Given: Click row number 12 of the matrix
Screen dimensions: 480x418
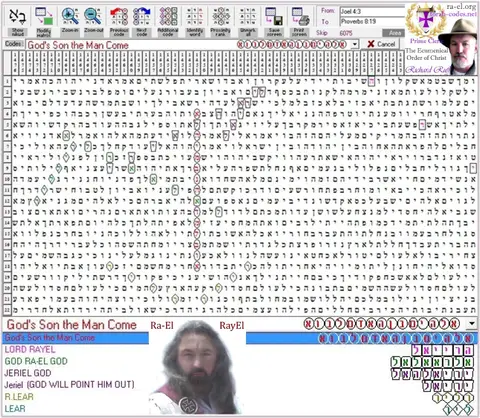Looking at the screenshot, I should (x=7, y=201).
